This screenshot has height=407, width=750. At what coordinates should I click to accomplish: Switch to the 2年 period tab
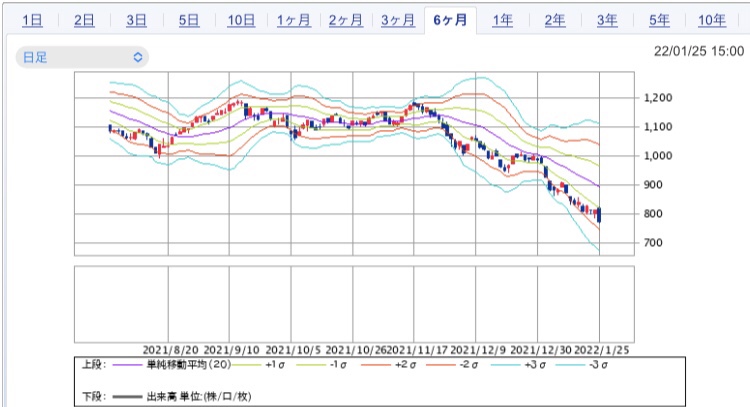point(555,20)
